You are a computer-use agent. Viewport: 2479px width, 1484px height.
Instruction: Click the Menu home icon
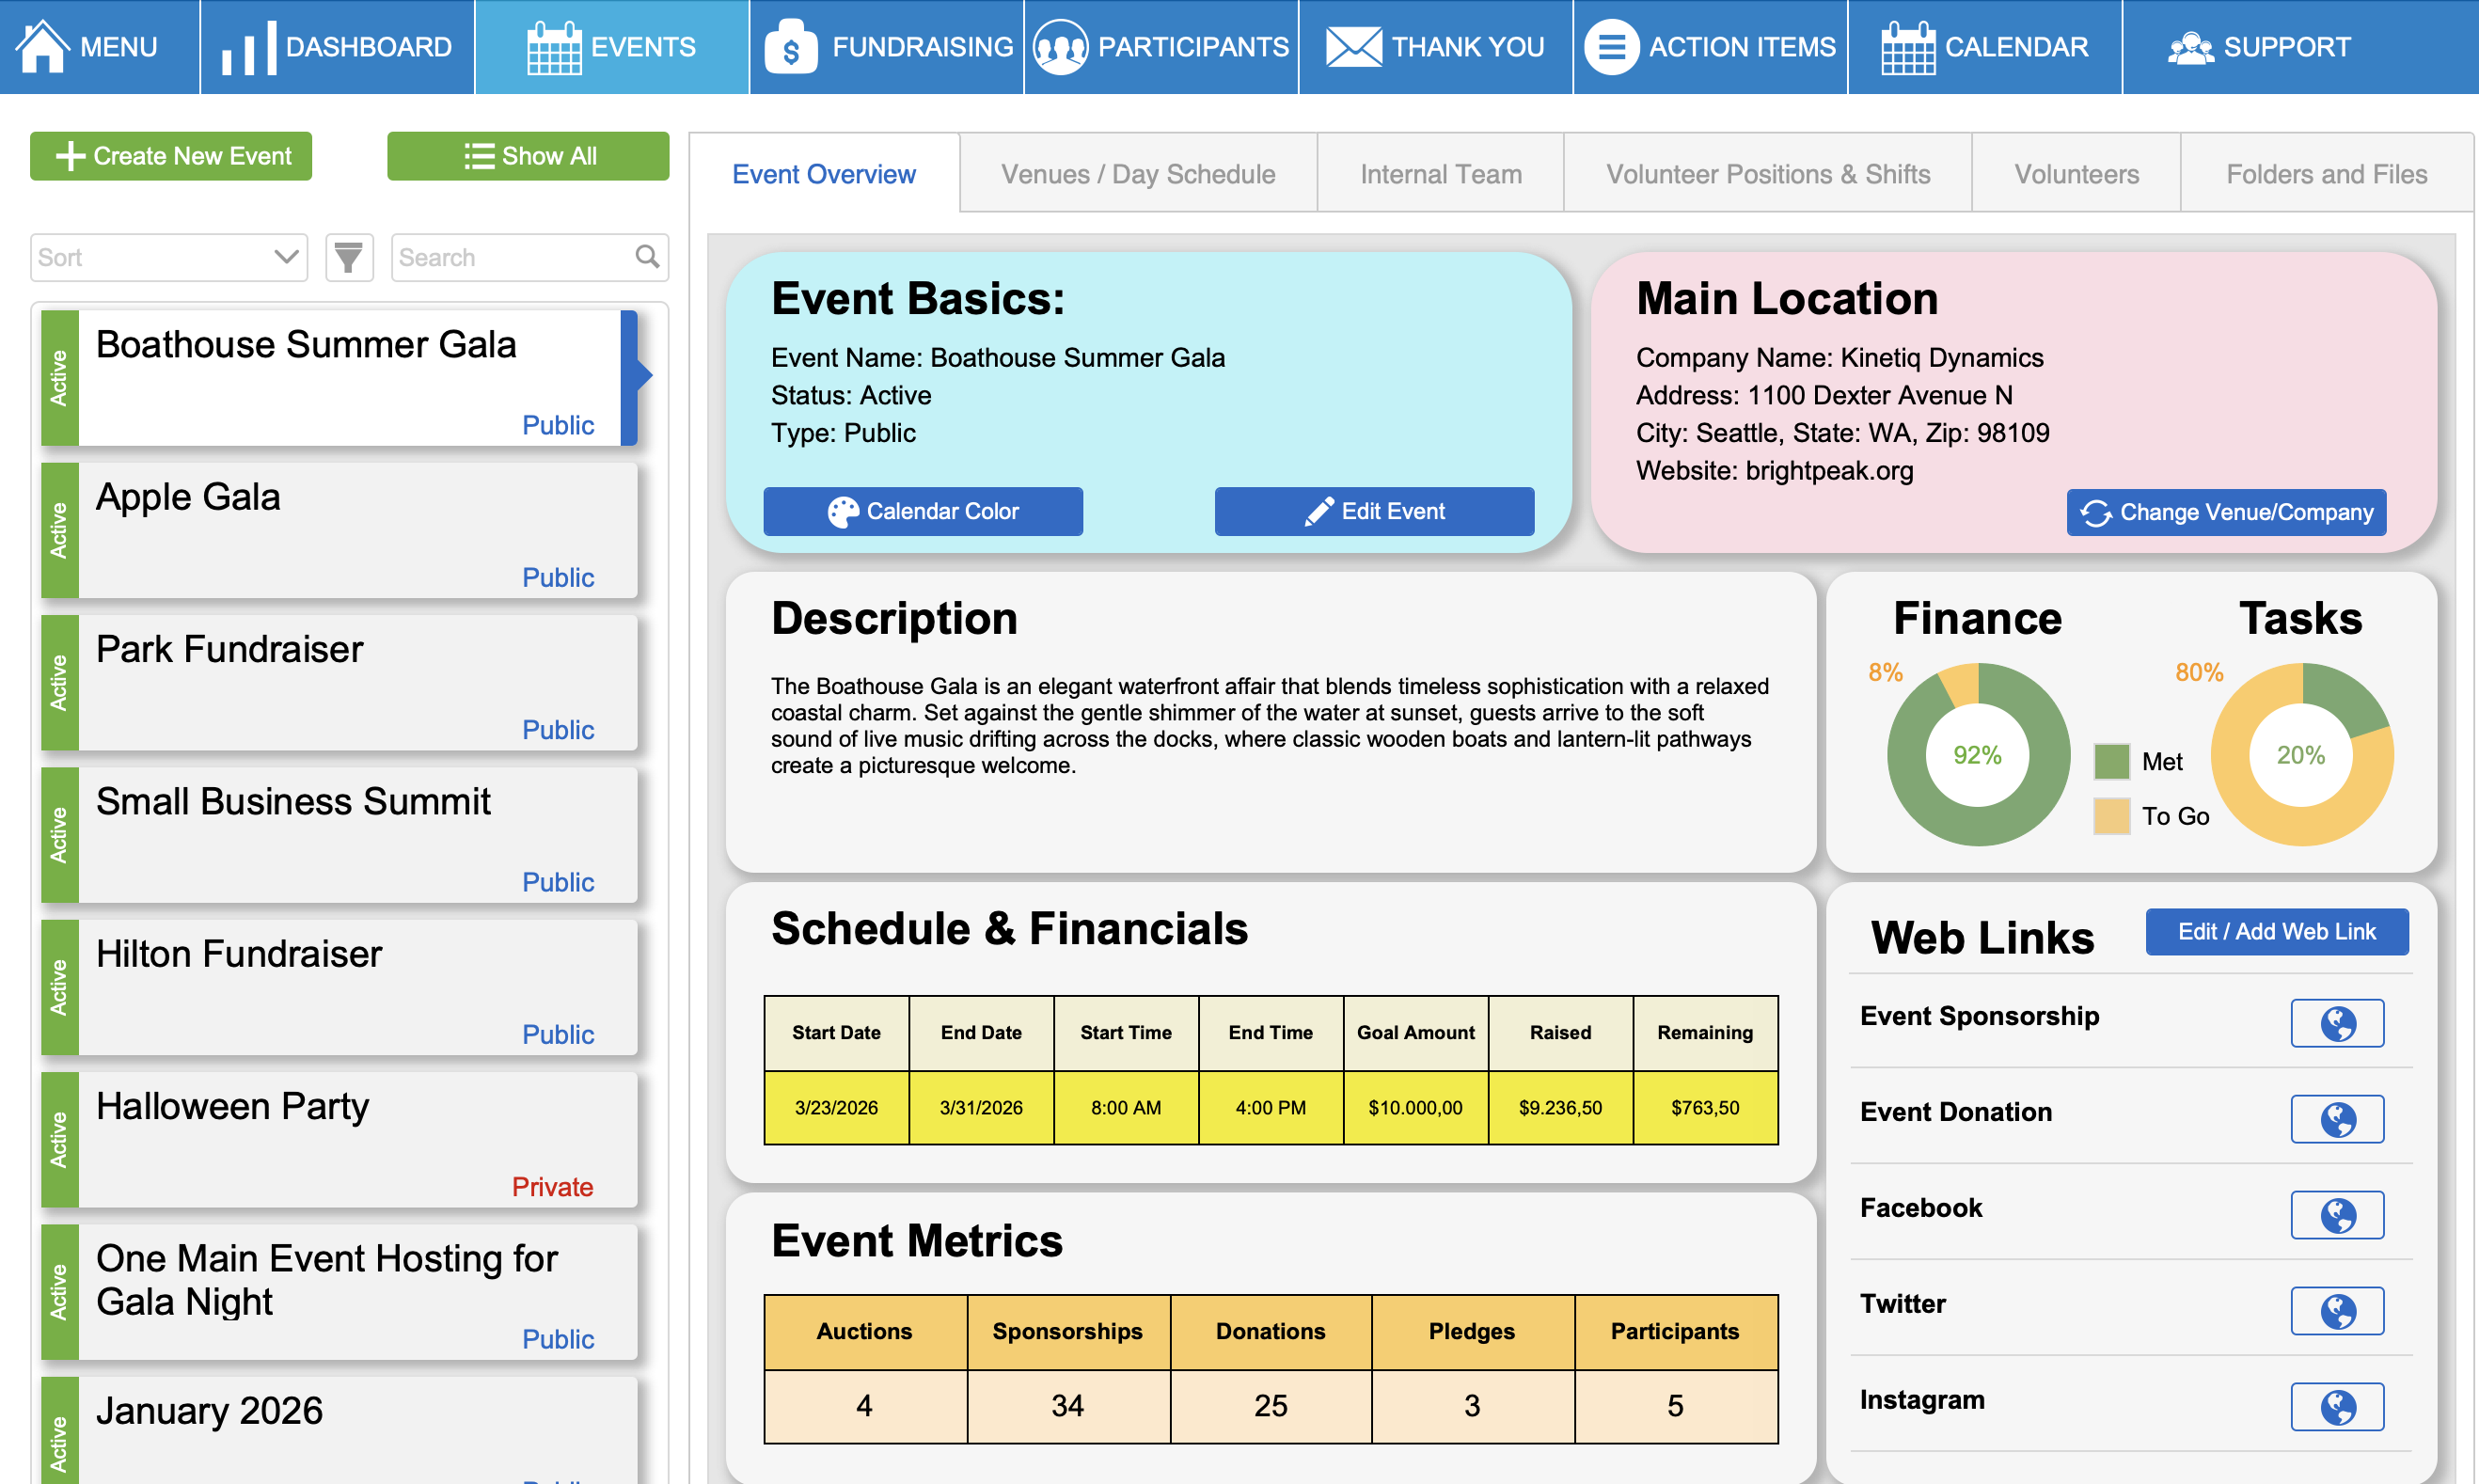[42, 46]
